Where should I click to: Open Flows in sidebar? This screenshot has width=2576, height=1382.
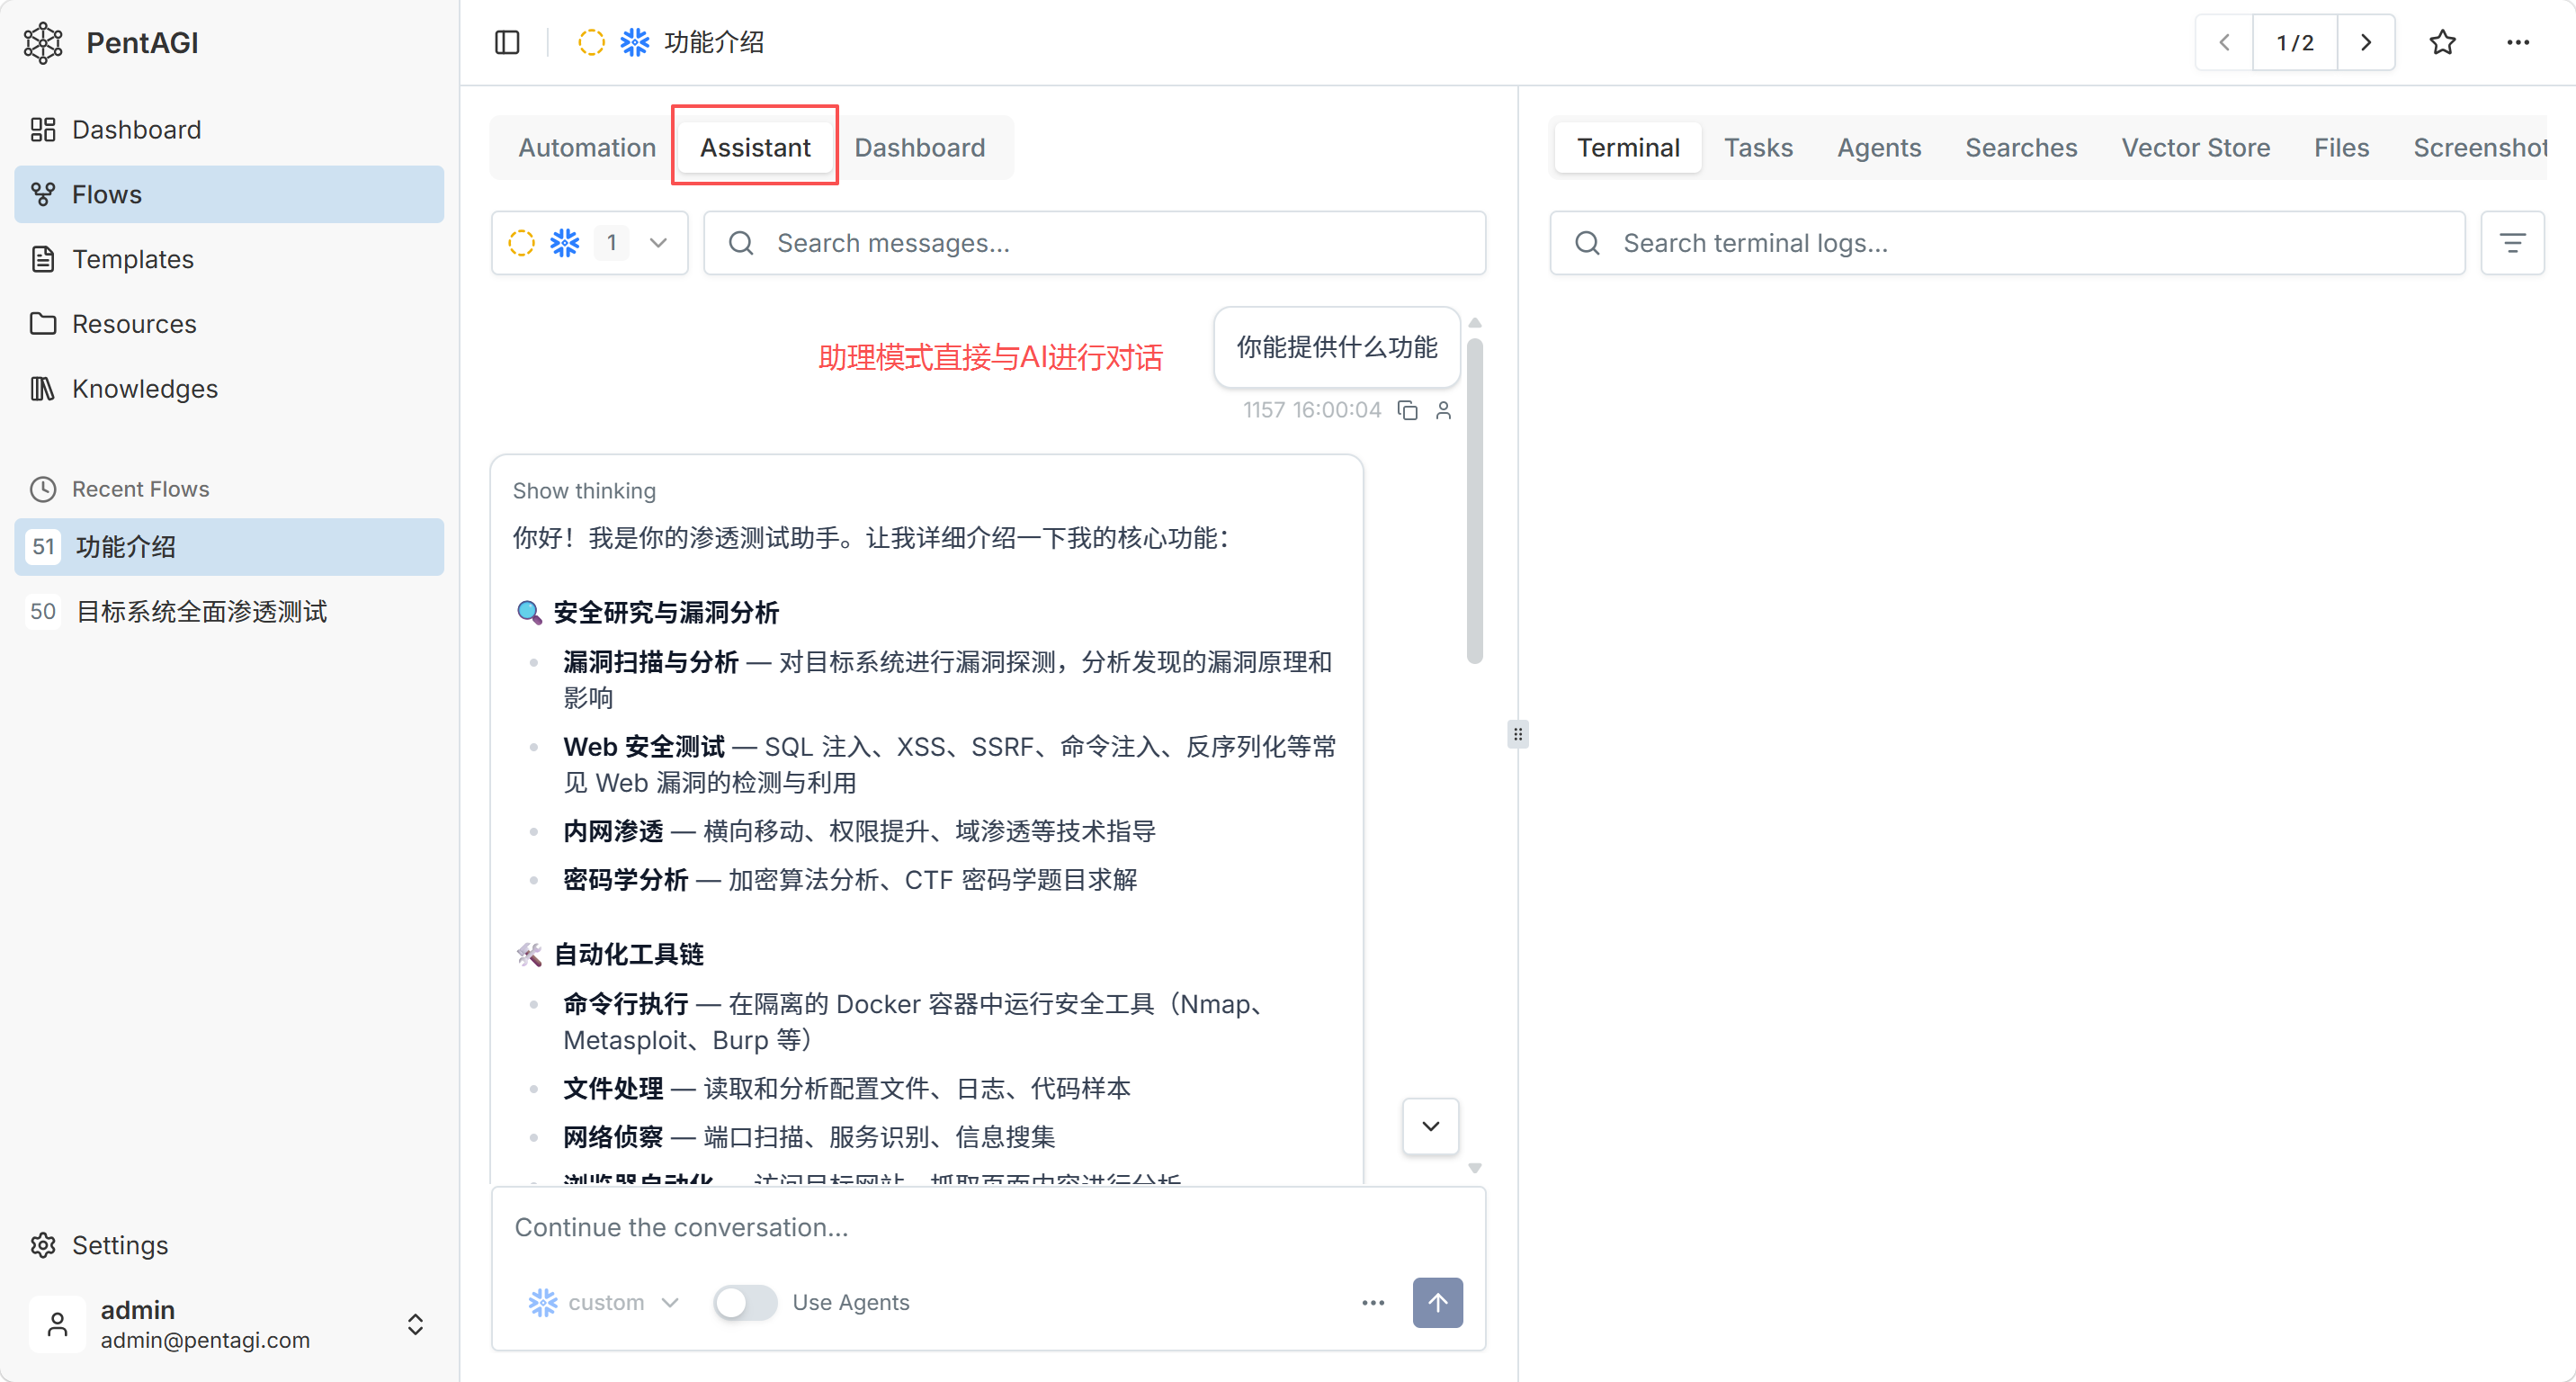229,194
